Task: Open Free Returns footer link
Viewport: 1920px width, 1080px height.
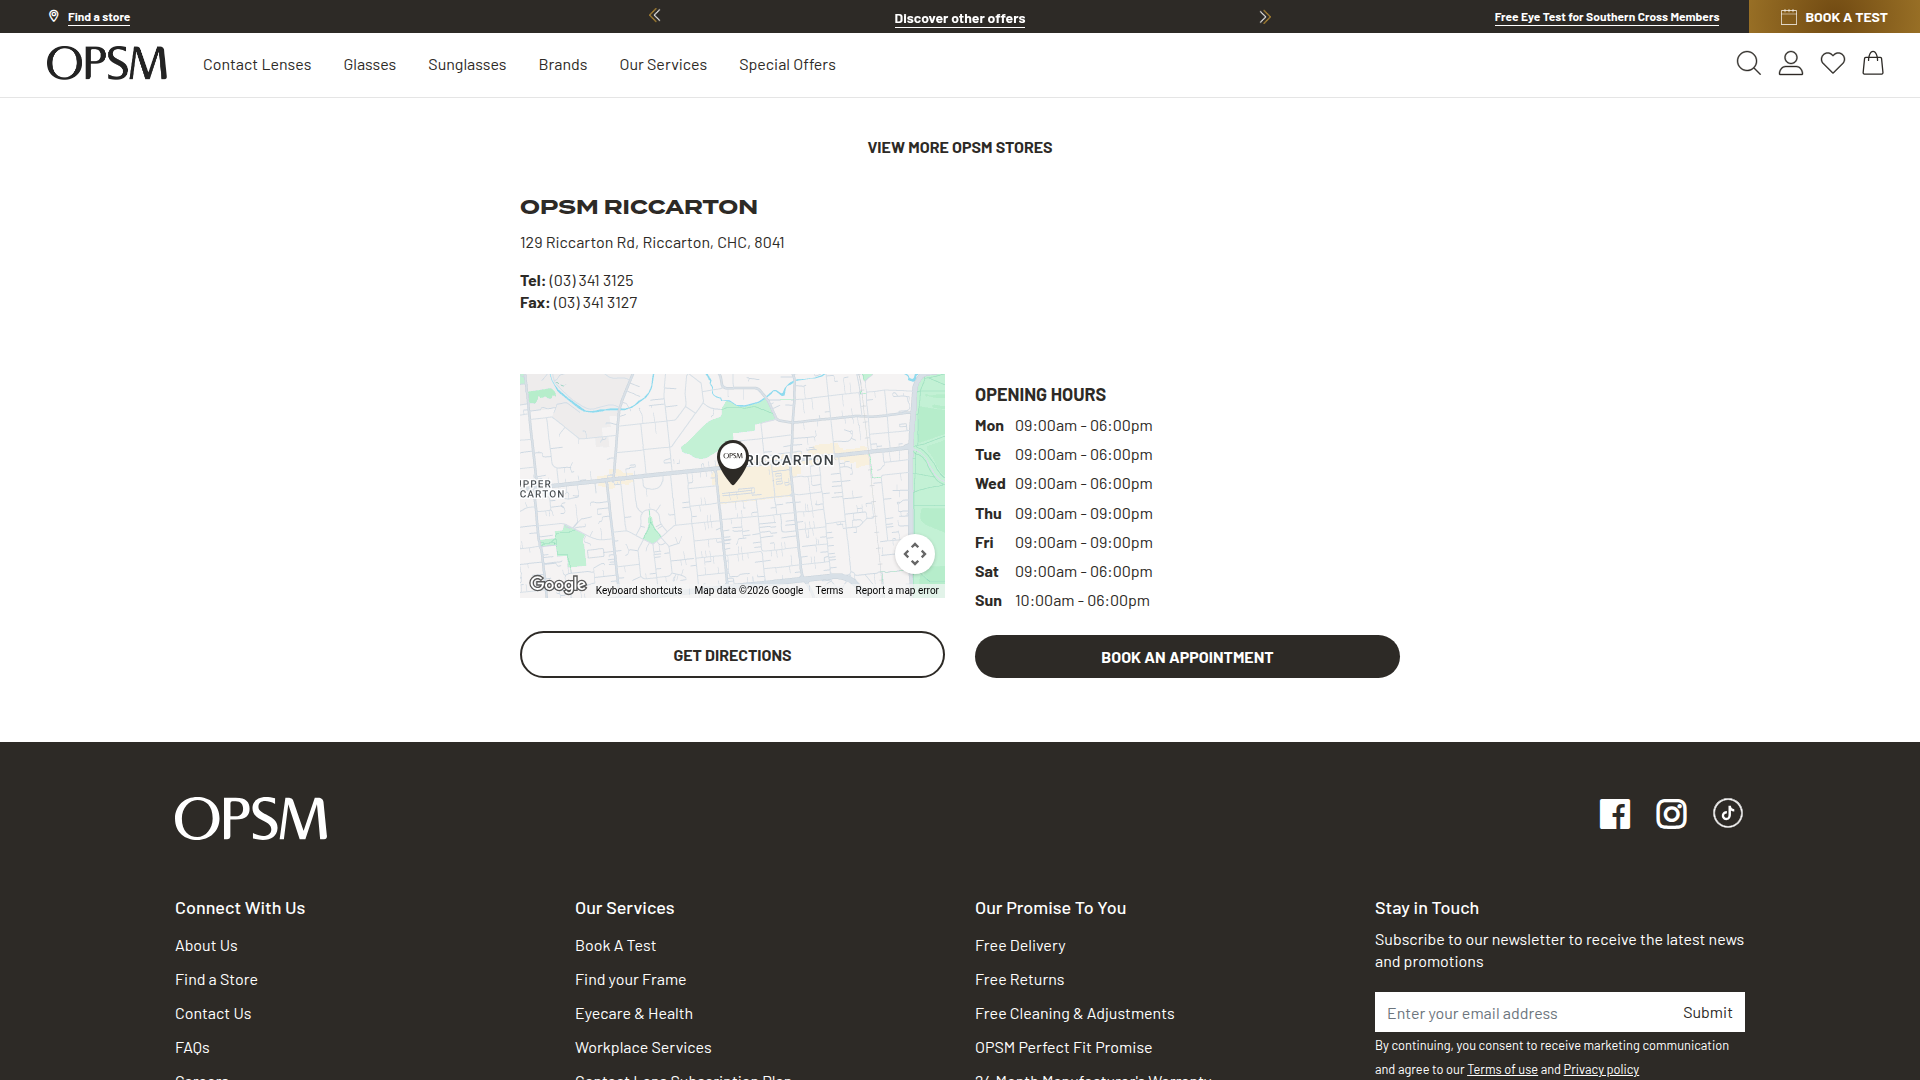Action: (x=1019, y=980)
